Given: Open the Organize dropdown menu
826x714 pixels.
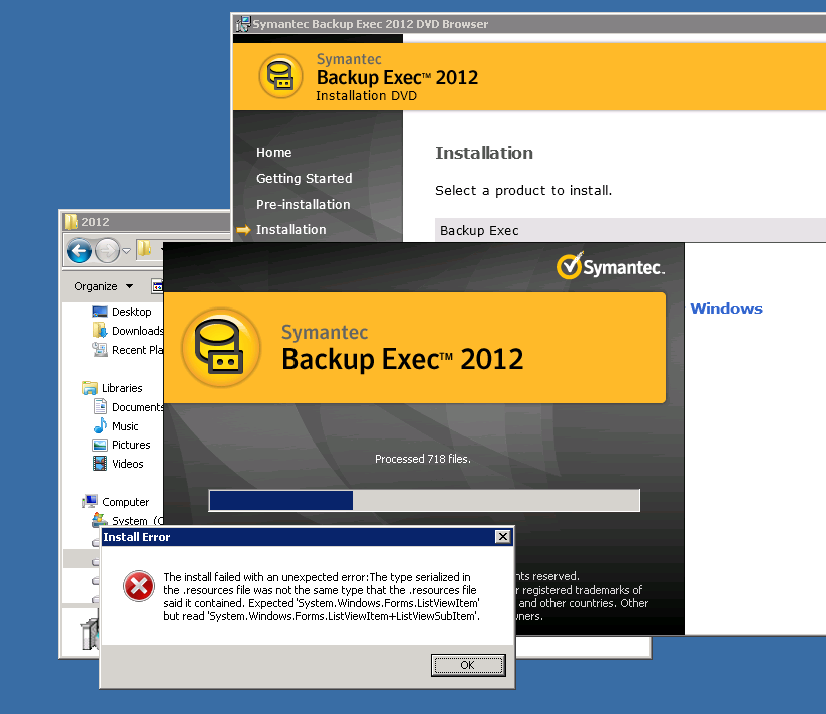Looking at the screenshot, I should [x=103, y=286].
